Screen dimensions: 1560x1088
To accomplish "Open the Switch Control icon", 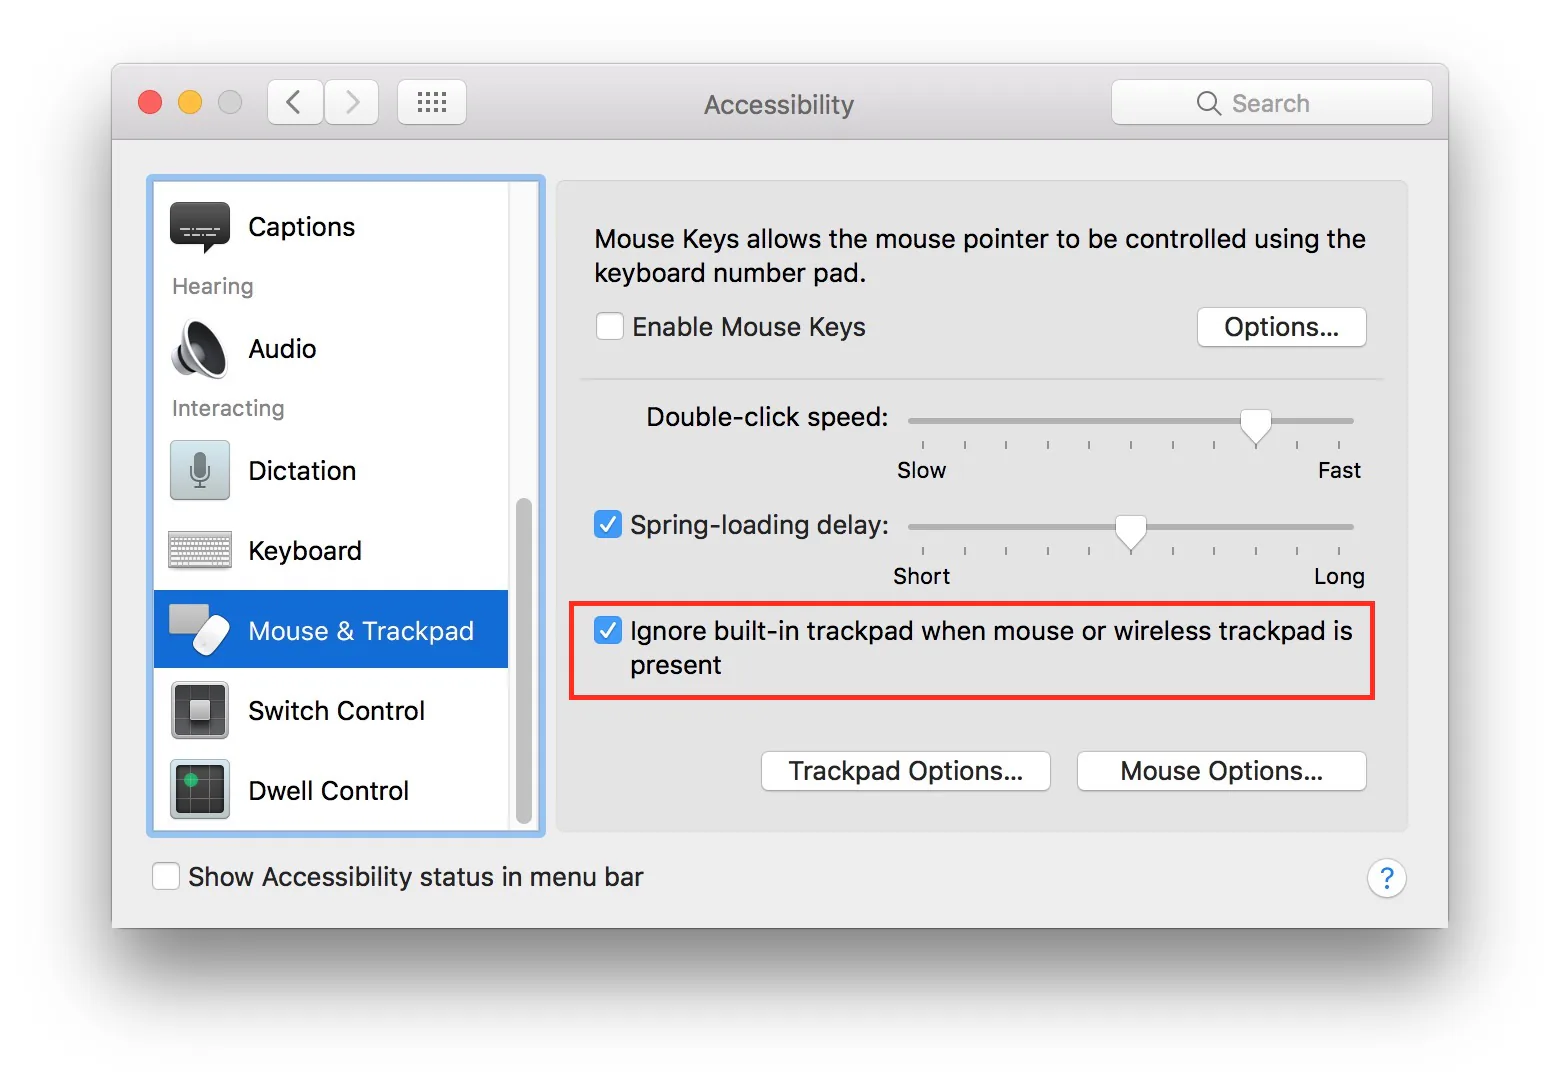I will click(200, 710).
